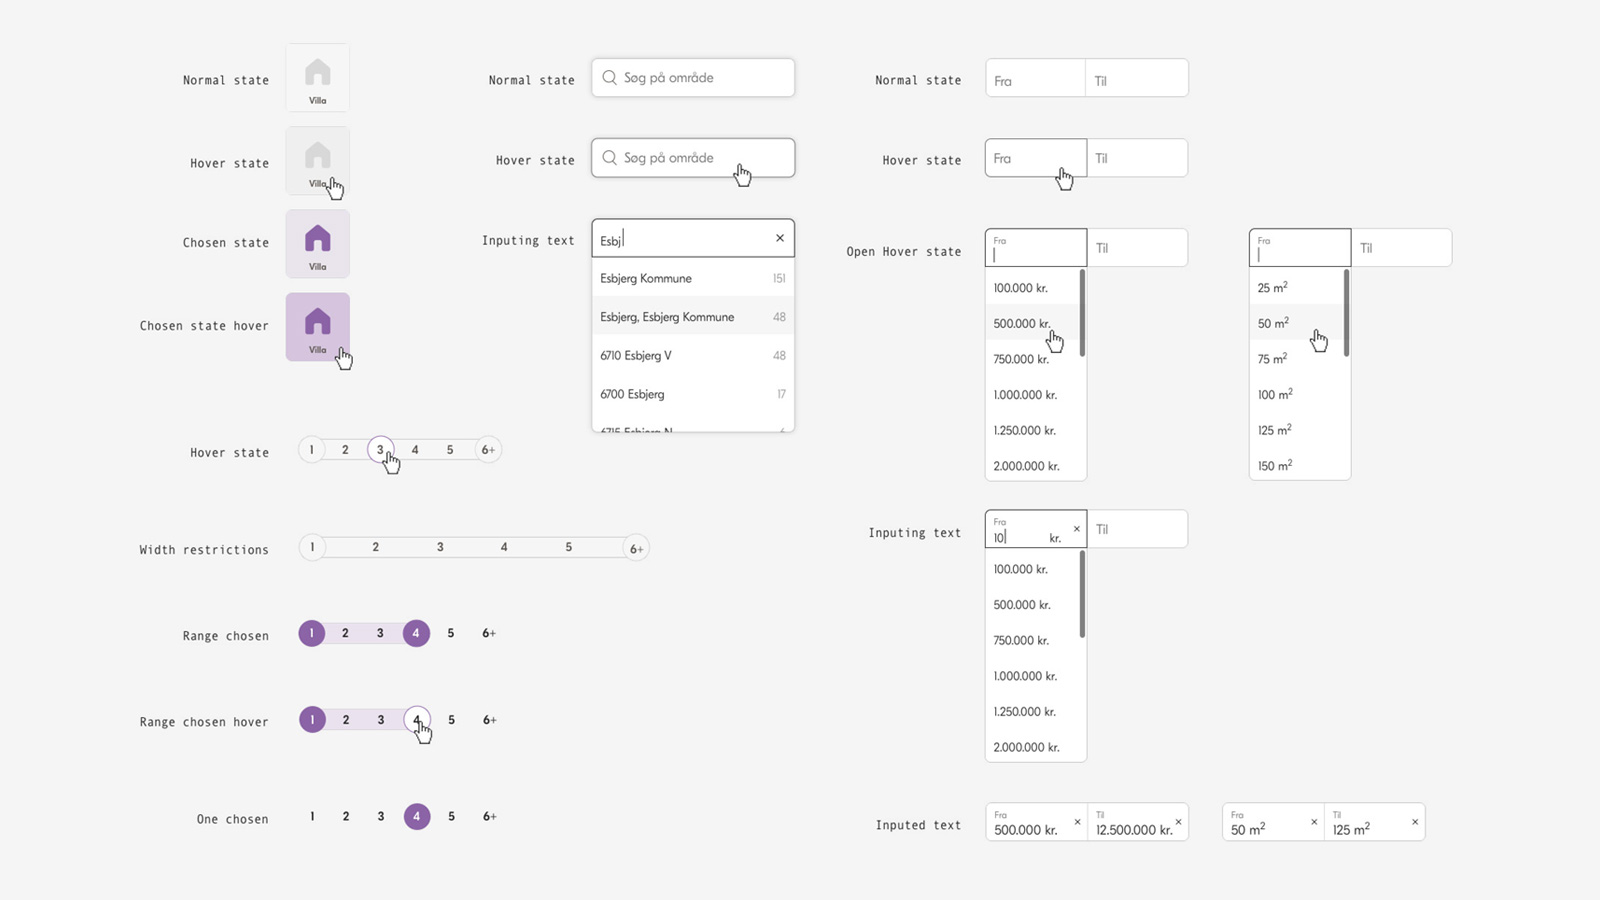
Task: Pick 750.000 kr. in Open Hover dropdown
Action: click(1021, 359)
